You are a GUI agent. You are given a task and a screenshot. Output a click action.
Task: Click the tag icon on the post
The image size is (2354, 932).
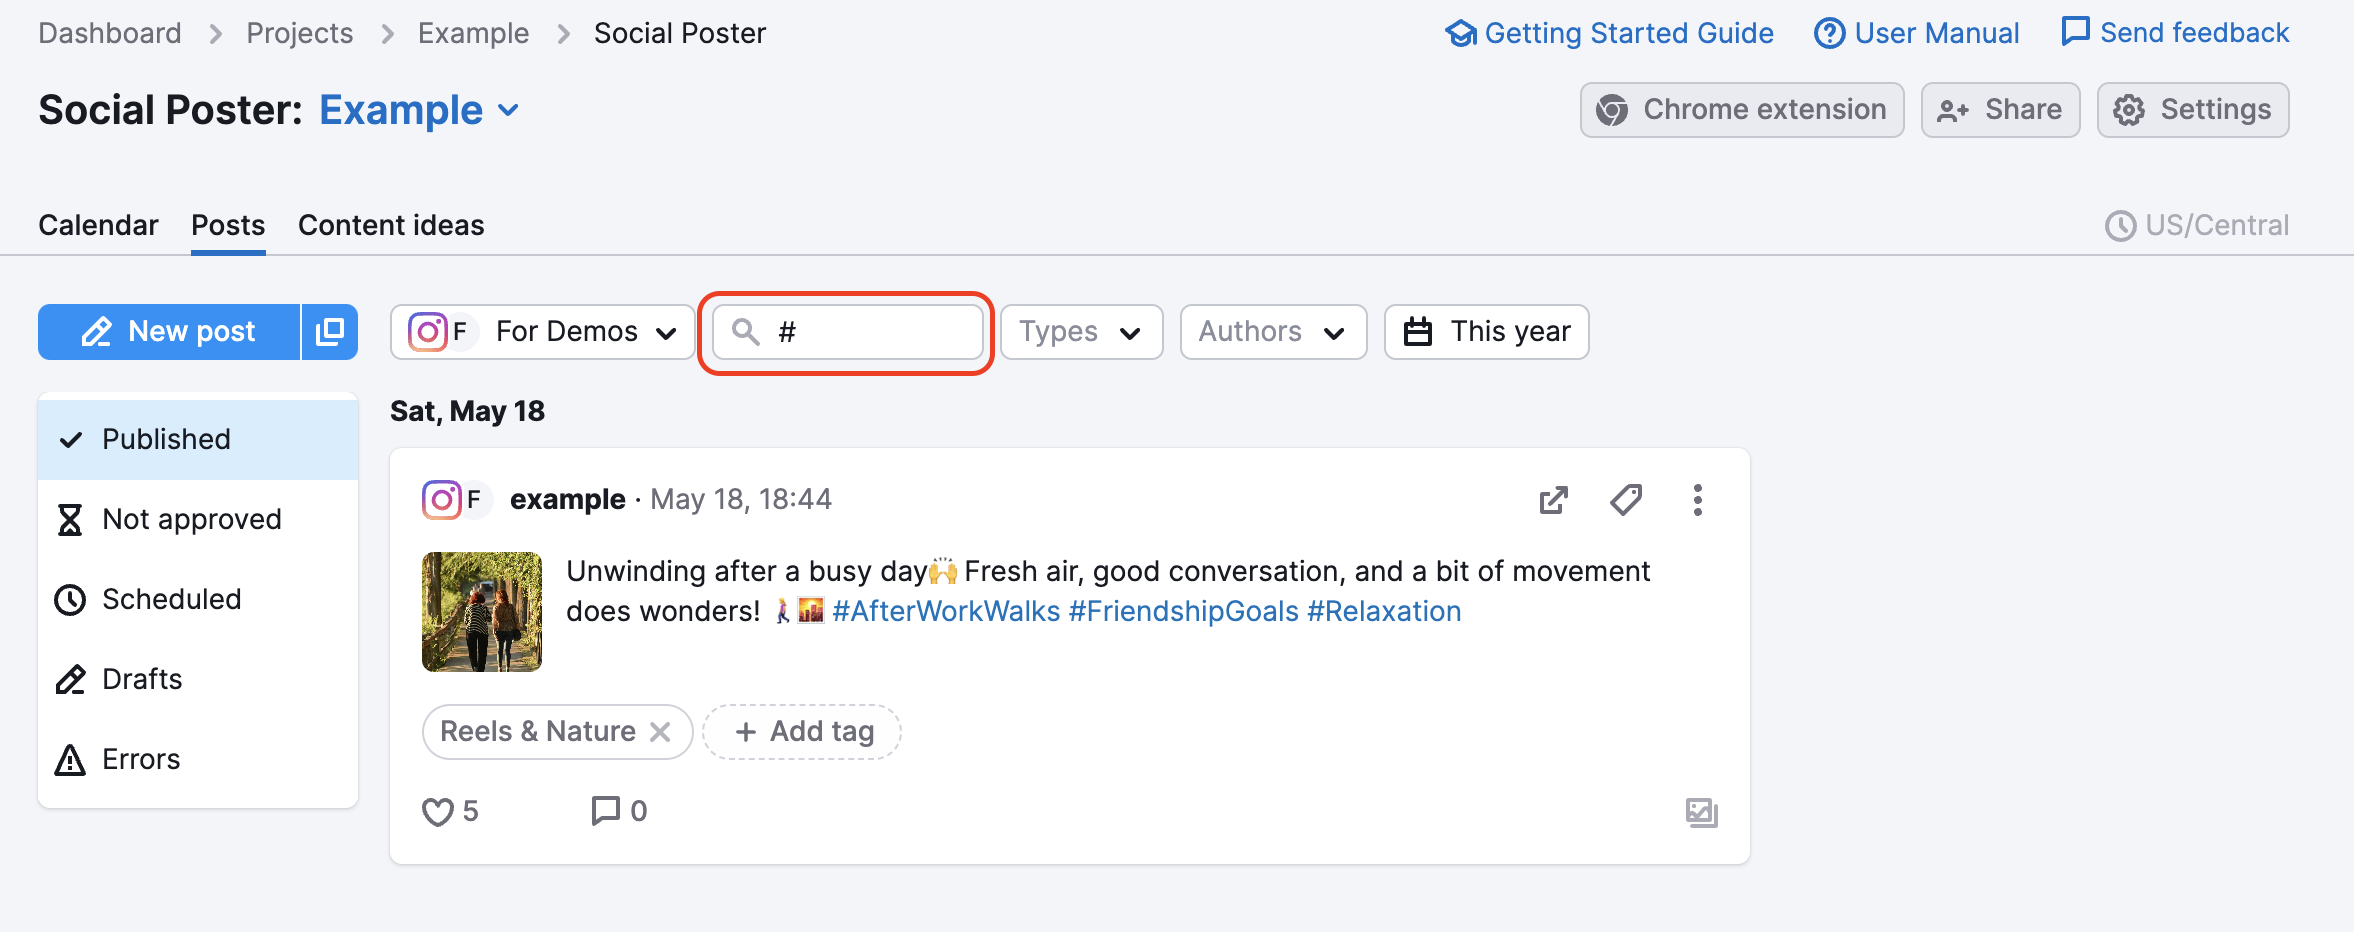(1626, 500)
